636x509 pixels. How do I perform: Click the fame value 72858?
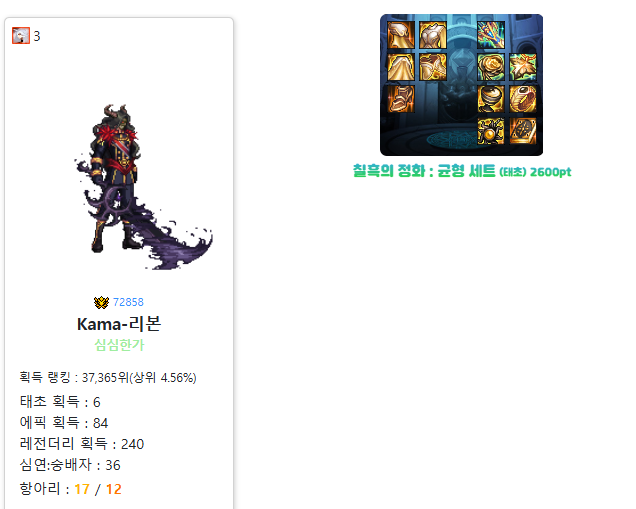point(128,302)
